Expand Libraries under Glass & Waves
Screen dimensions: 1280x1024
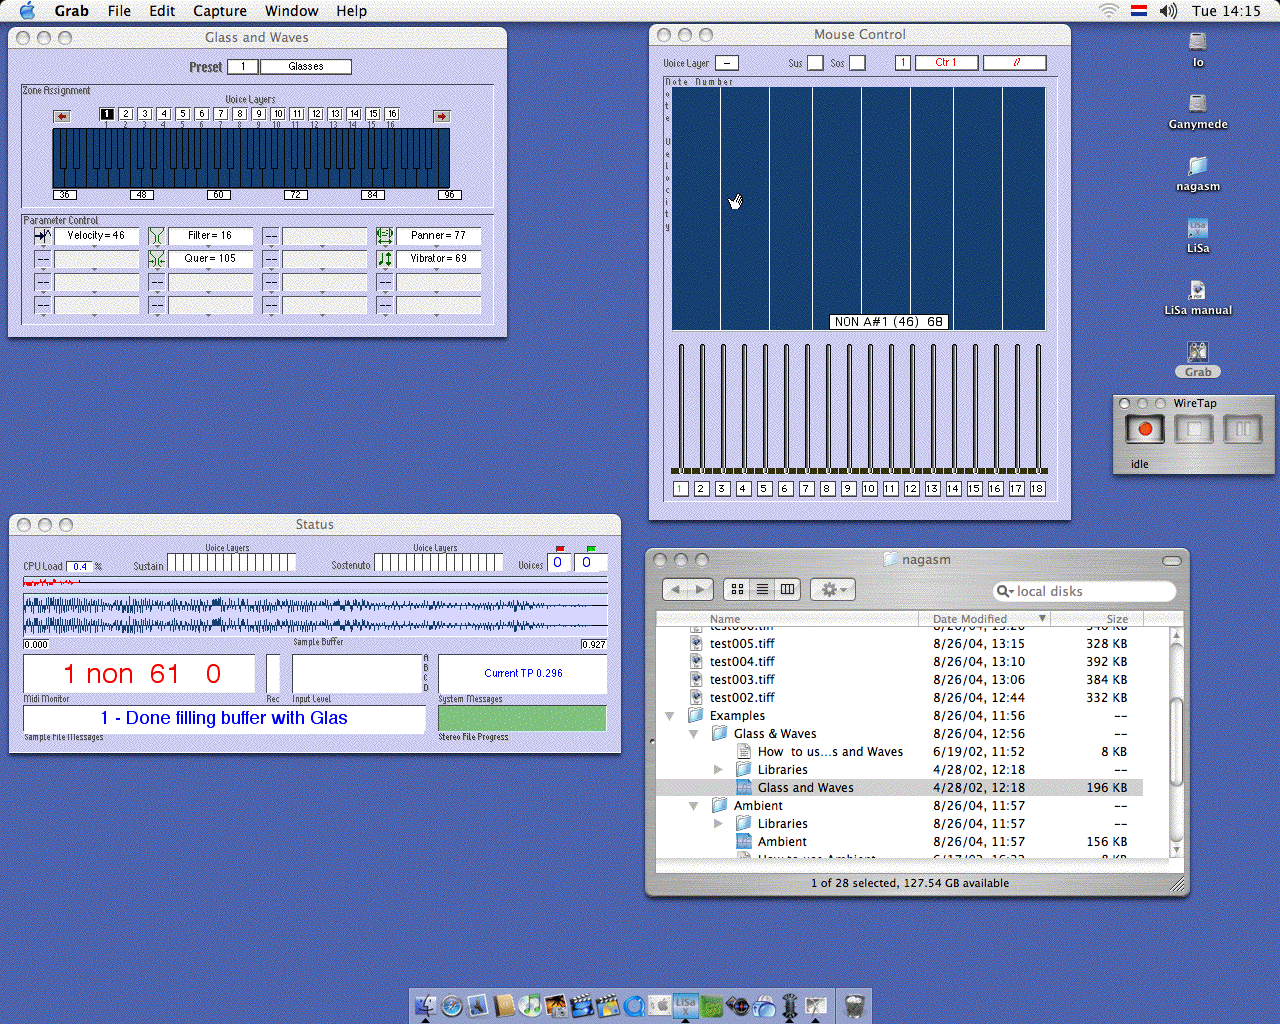point(718,770)
